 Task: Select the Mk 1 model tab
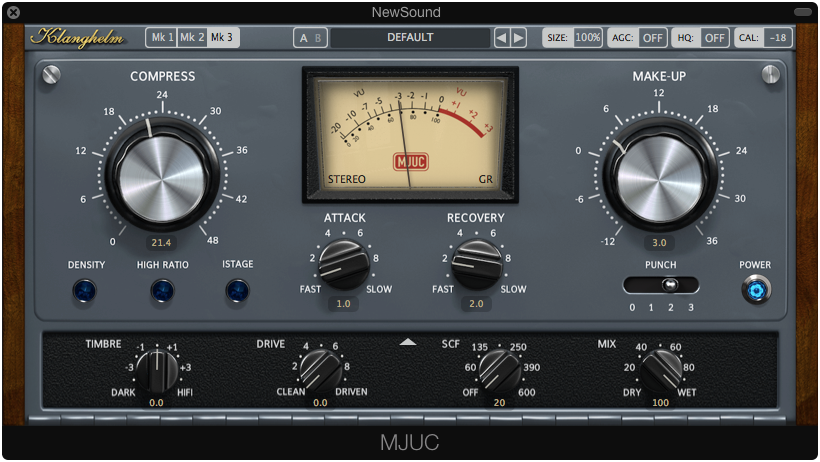tap(162, 37)
